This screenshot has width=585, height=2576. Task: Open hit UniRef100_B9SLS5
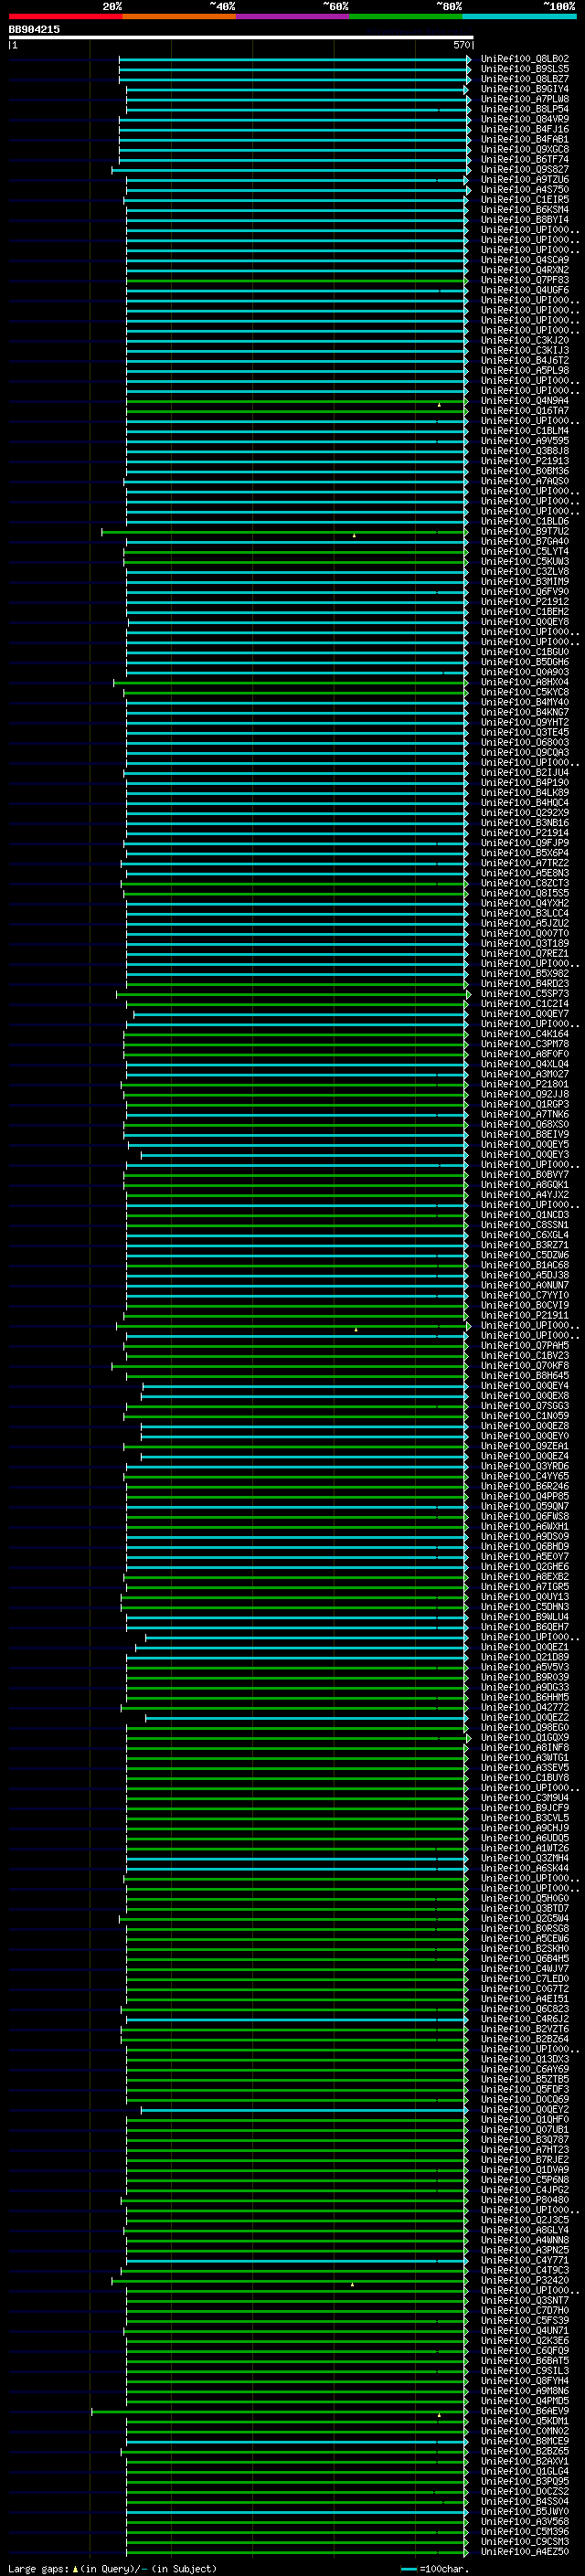[524, 69]
